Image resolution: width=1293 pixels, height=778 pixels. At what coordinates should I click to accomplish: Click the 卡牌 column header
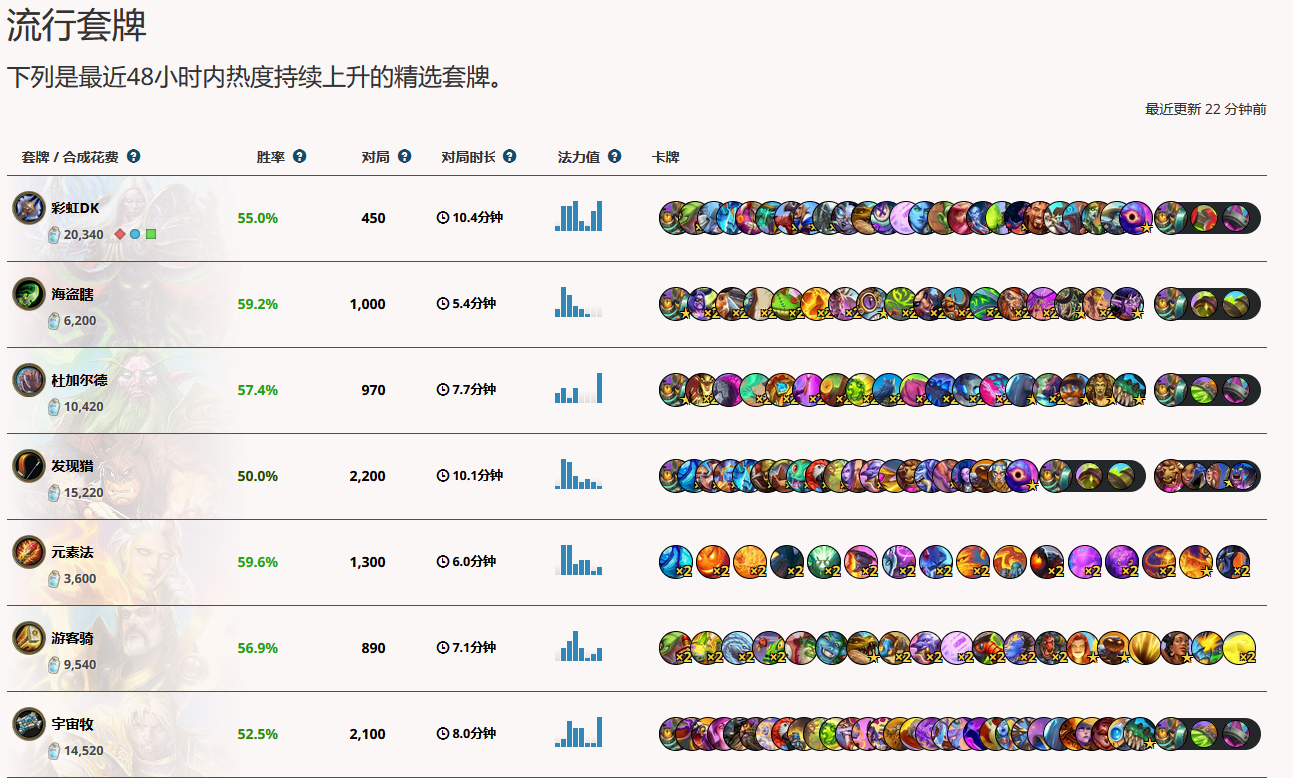[665, 157]
